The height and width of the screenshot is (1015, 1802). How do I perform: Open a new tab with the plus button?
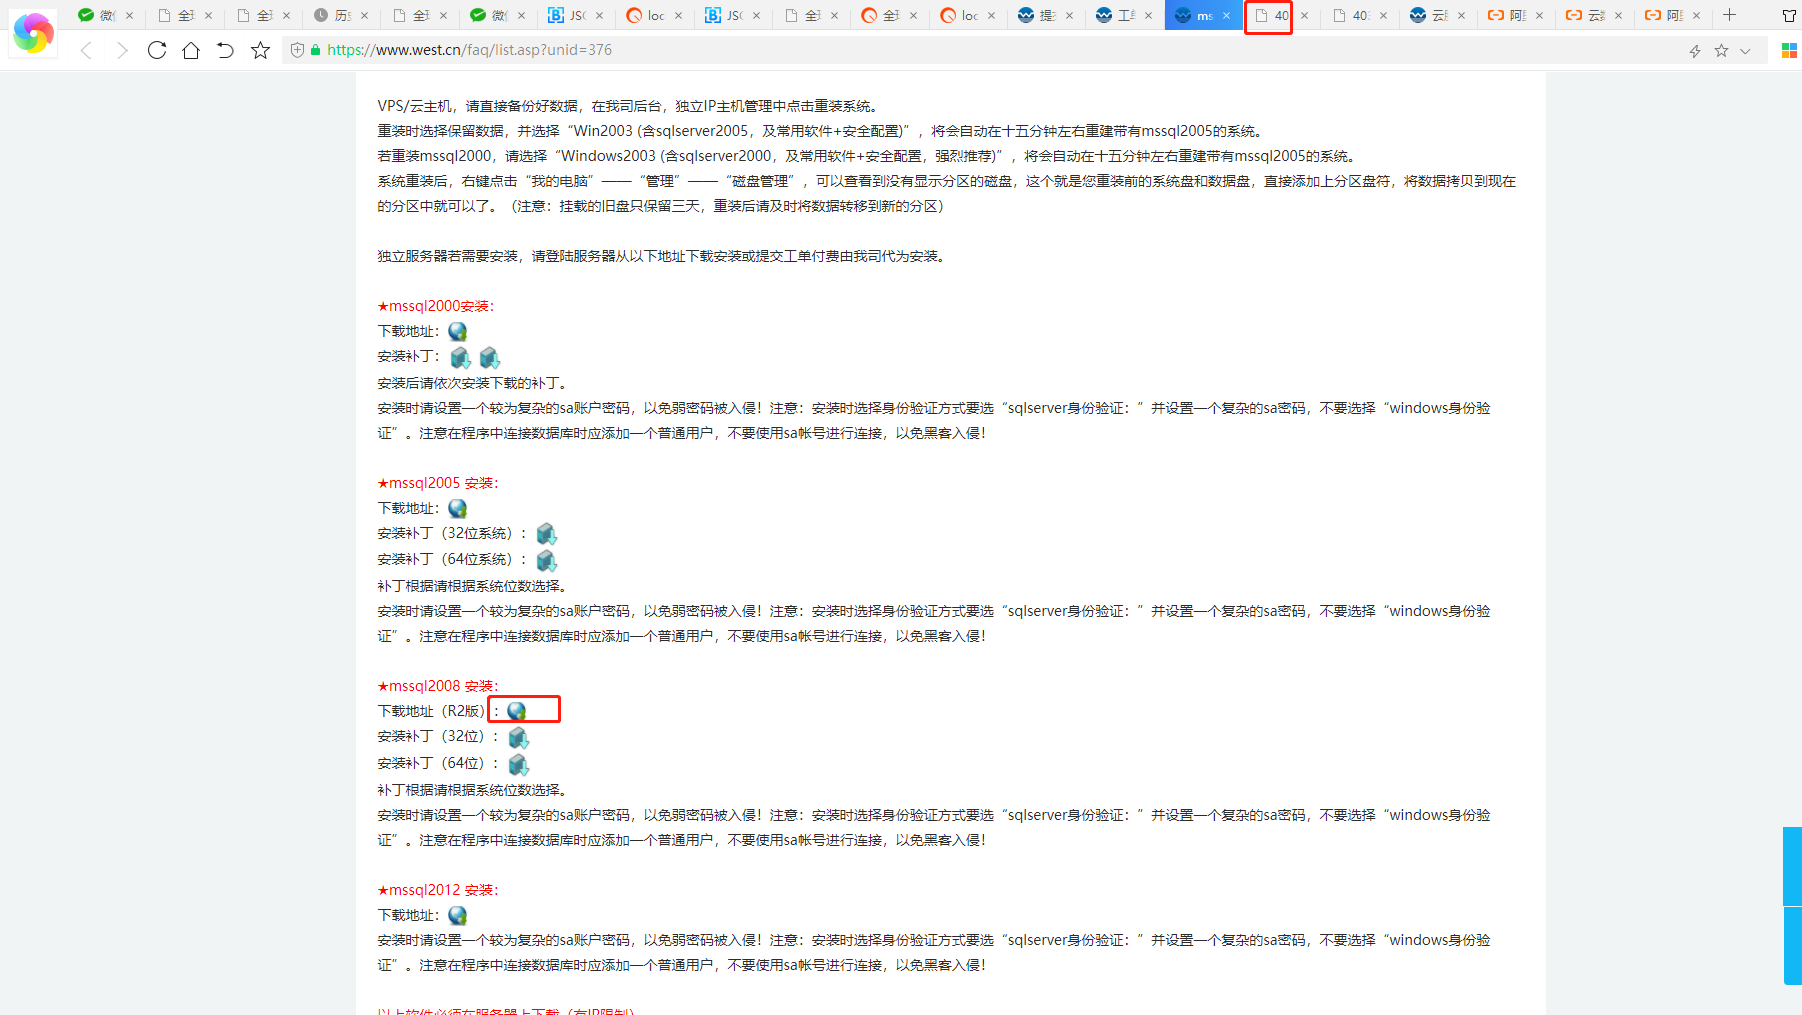pyautogui.click(x=1729, y=15)
